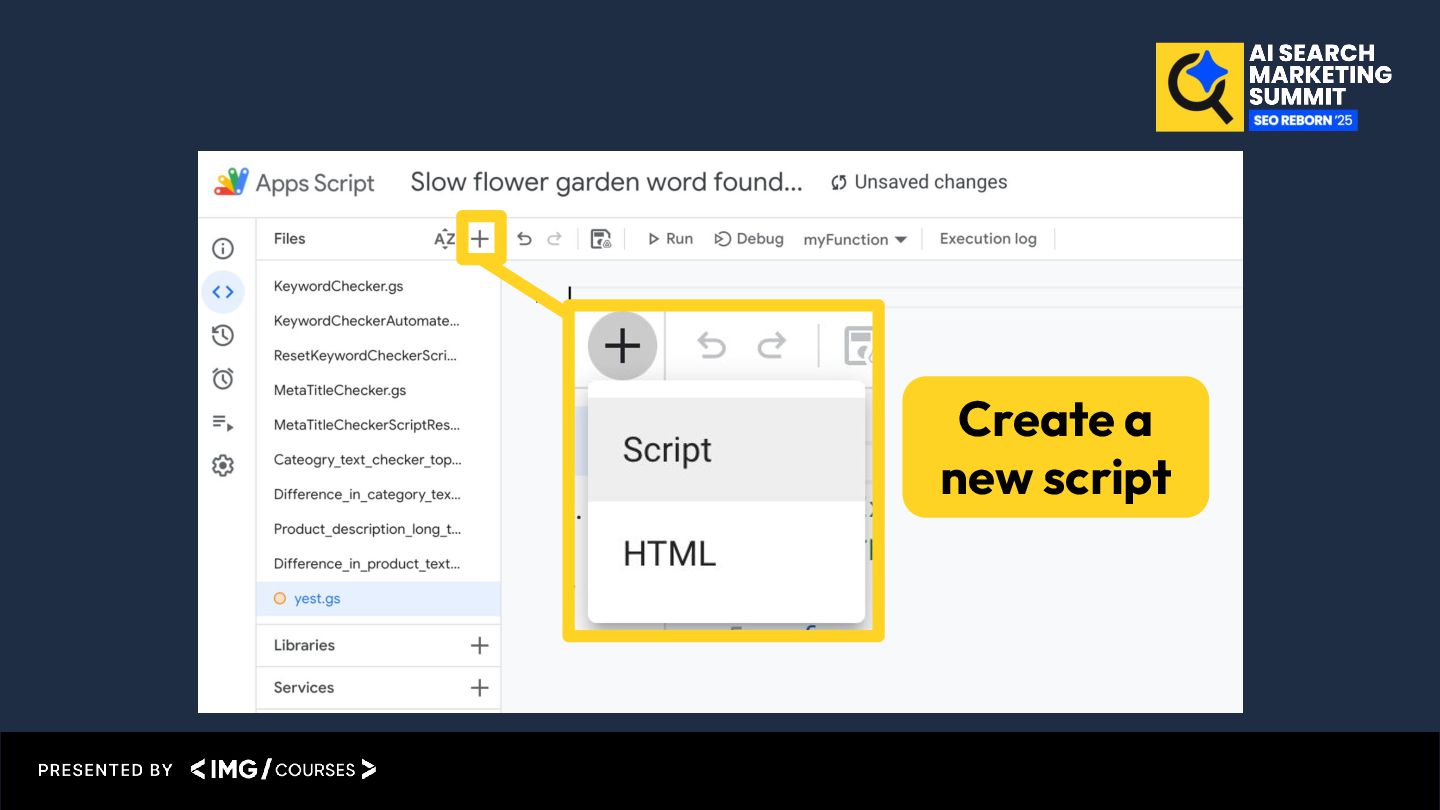
Task: Open the KeywordChecker.gs file
Action: point(339,286)
